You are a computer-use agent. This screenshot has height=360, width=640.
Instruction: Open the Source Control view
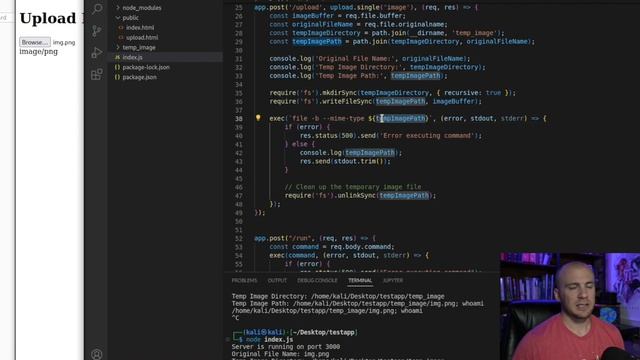[97, 31]
